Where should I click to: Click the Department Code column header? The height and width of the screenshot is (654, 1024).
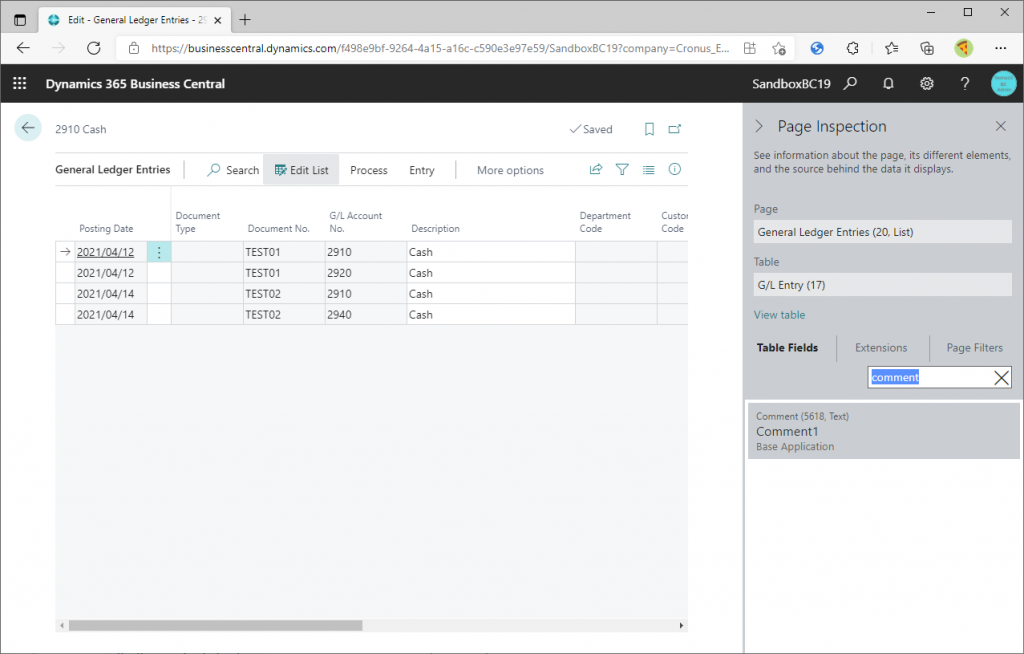click(605, 221)
